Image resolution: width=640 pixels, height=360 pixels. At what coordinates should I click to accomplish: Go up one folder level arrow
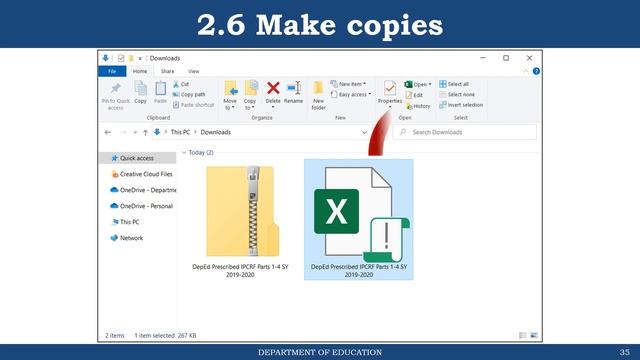click(x=145, y=132)
